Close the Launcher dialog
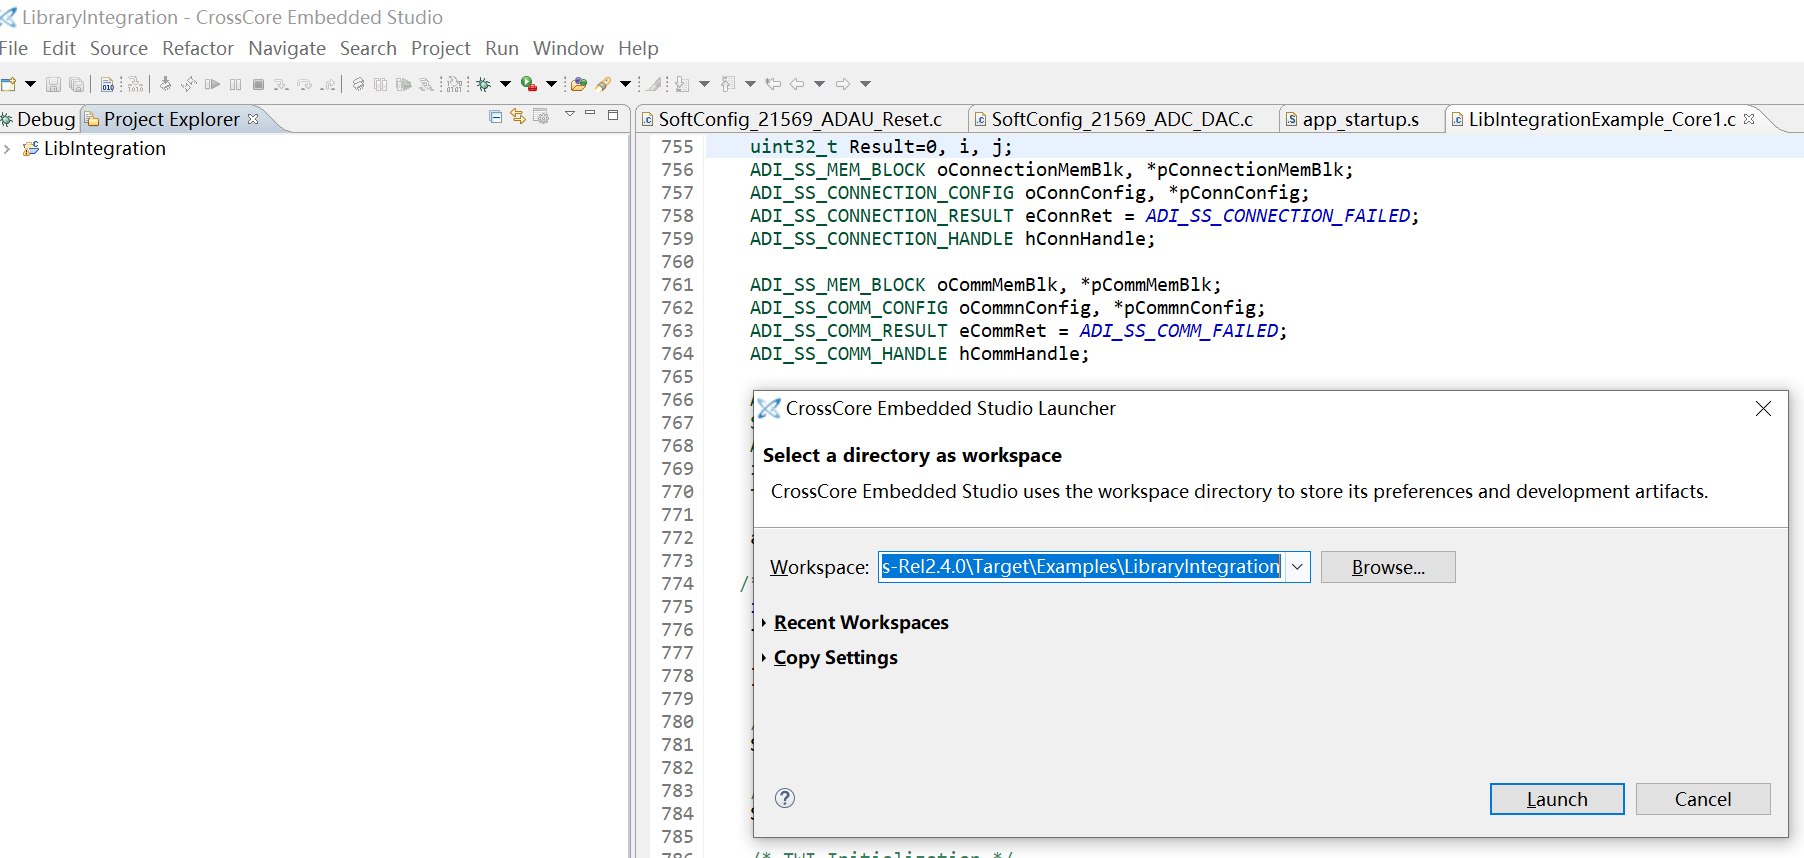Image resolution: width=1804 pixels, height=858 pixels. (x=1763, y=408)
